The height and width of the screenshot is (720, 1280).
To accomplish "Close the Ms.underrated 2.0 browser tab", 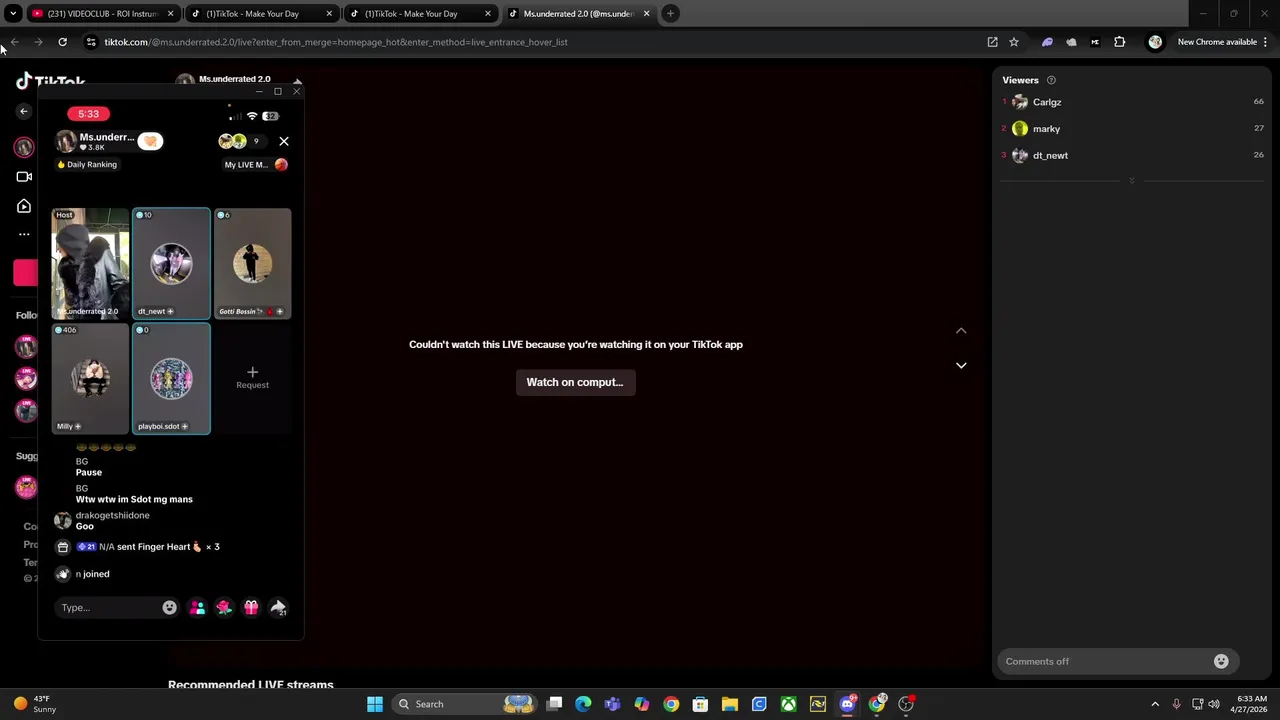I will coord(646,14).
